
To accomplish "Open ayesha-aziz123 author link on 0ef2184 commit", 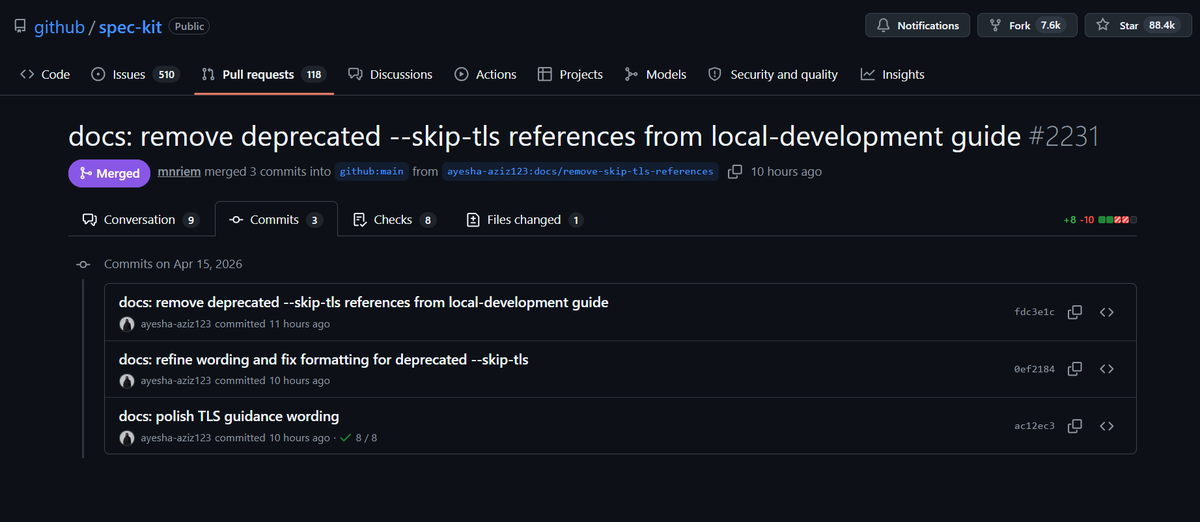I will pos(176,381).
